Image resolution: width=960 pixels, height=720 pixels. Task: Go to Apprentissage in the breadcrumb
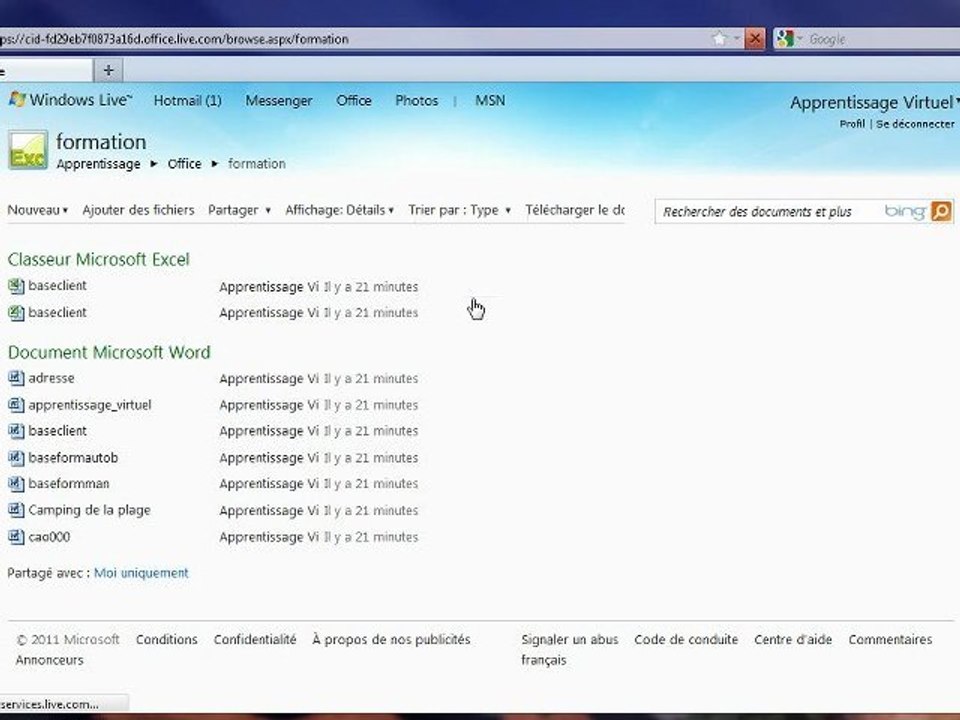click(x=98, y=164)
